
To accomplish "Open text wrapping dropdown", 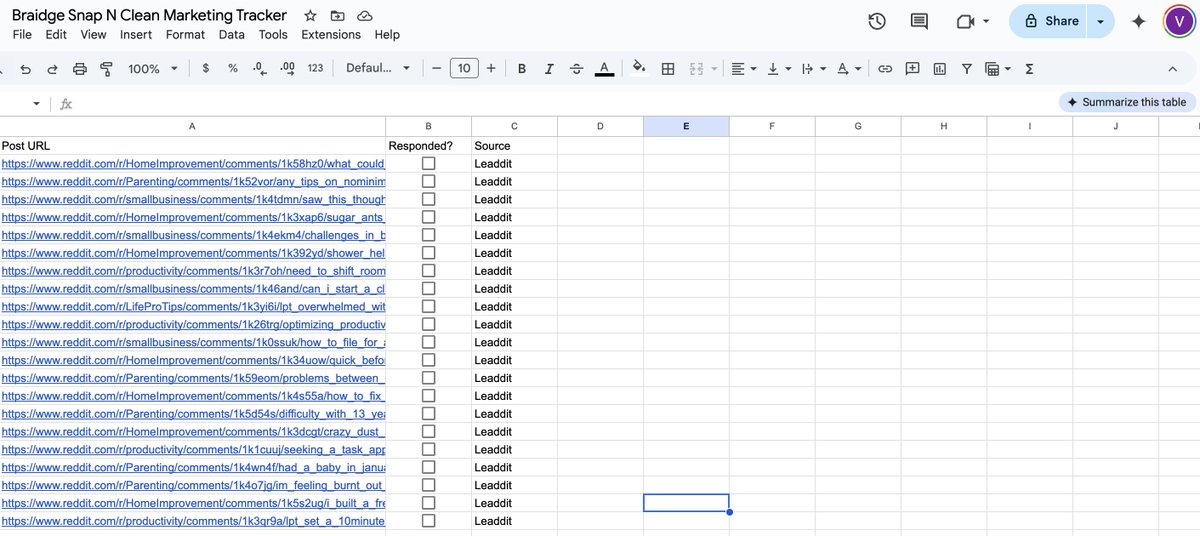I will [813, 69].
